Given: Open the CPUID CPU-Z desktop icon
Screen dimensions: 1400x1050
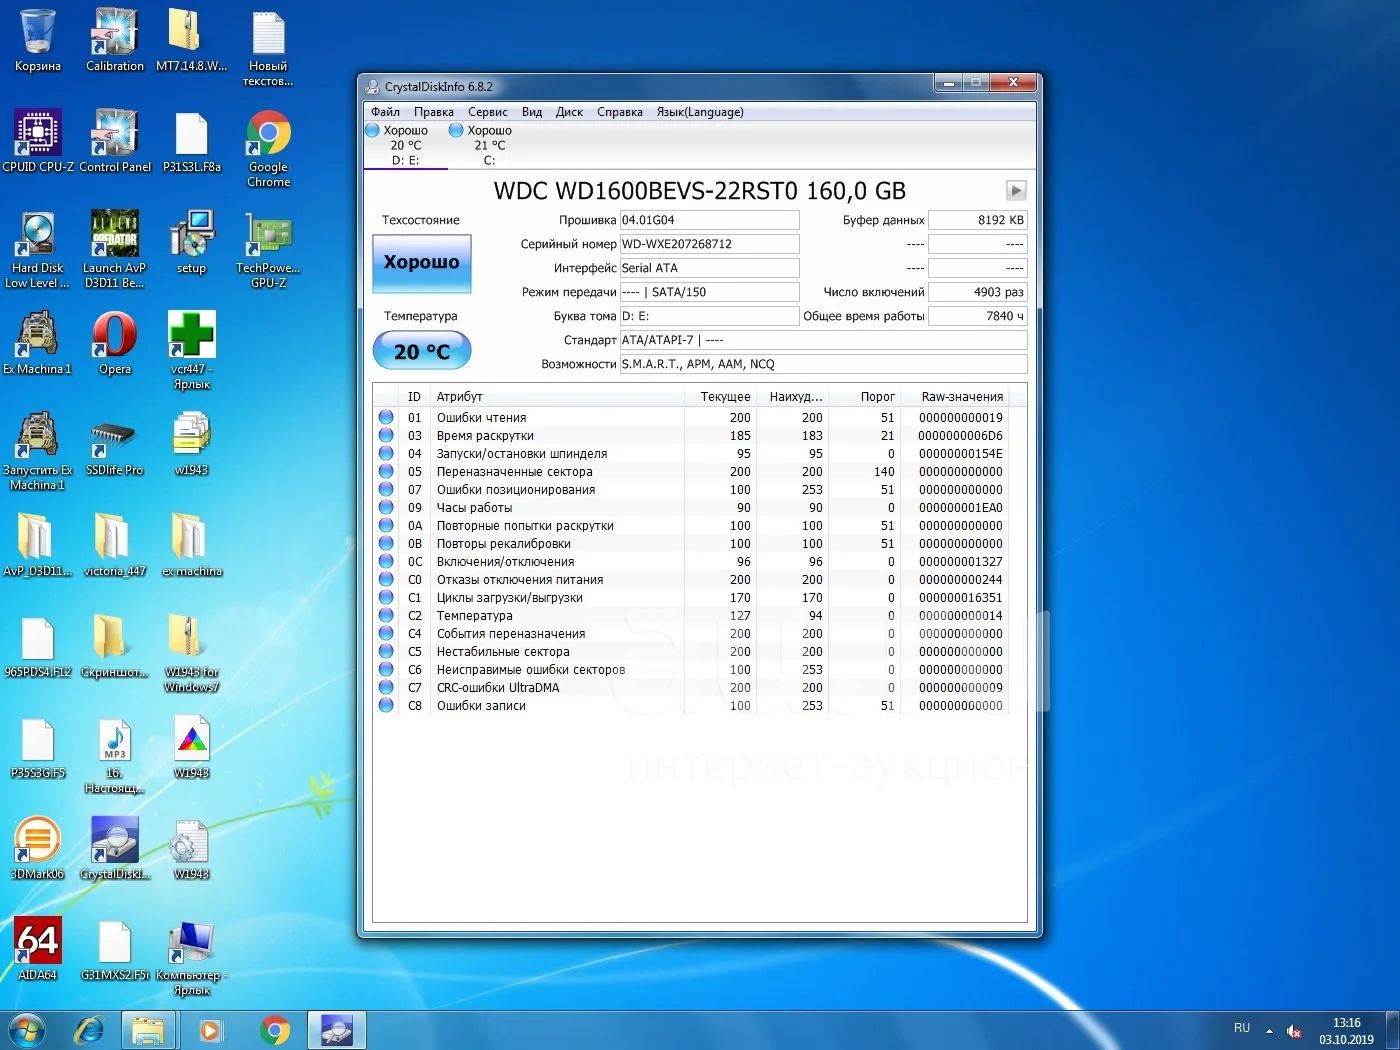Looking at the screenshot, I should pos(38,141).
